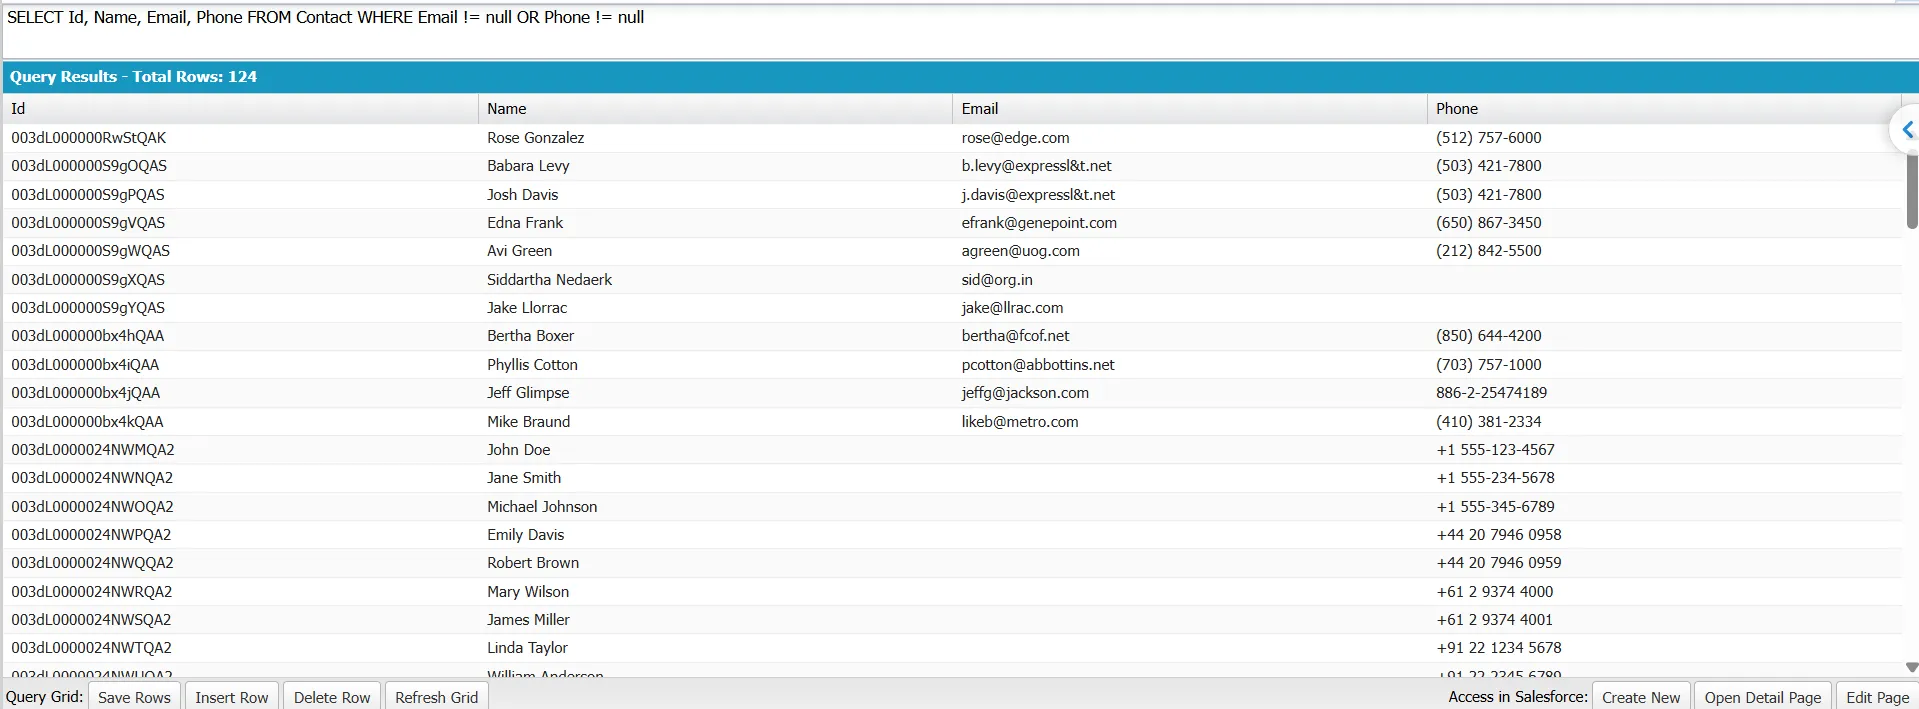Select email cell likeb@metro.com
The width and height of the screenshot is (1919, 709).
pyautogui.click(x=1189, y=422)
